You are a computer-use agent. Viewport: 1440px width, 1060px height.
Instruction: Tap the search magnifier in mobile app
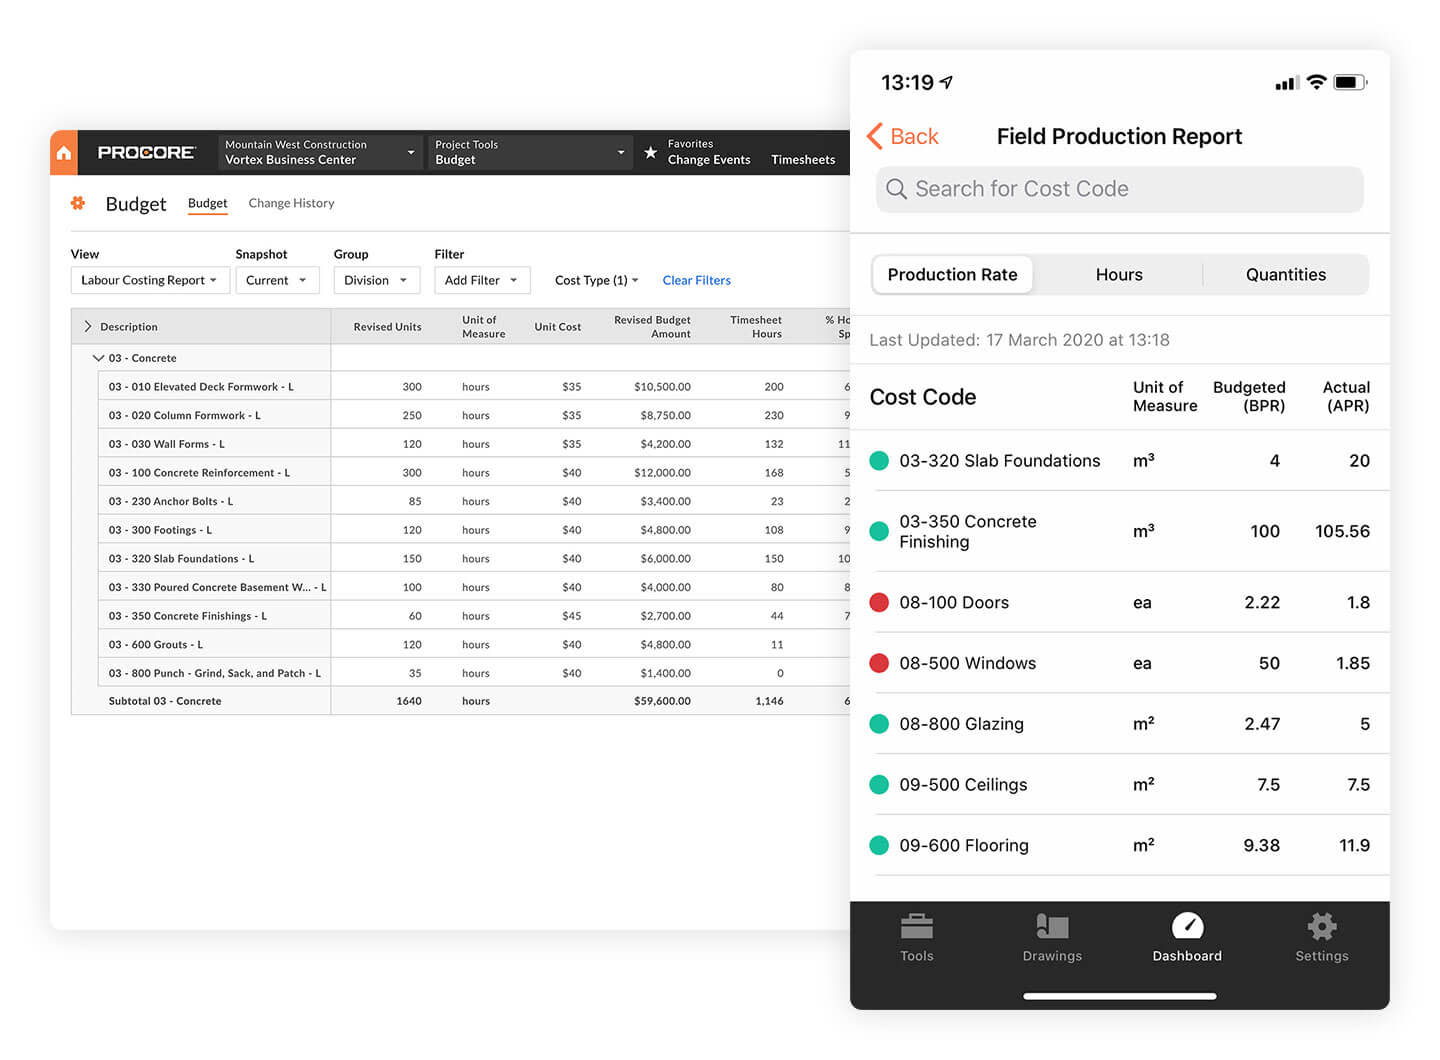(896, 189)
